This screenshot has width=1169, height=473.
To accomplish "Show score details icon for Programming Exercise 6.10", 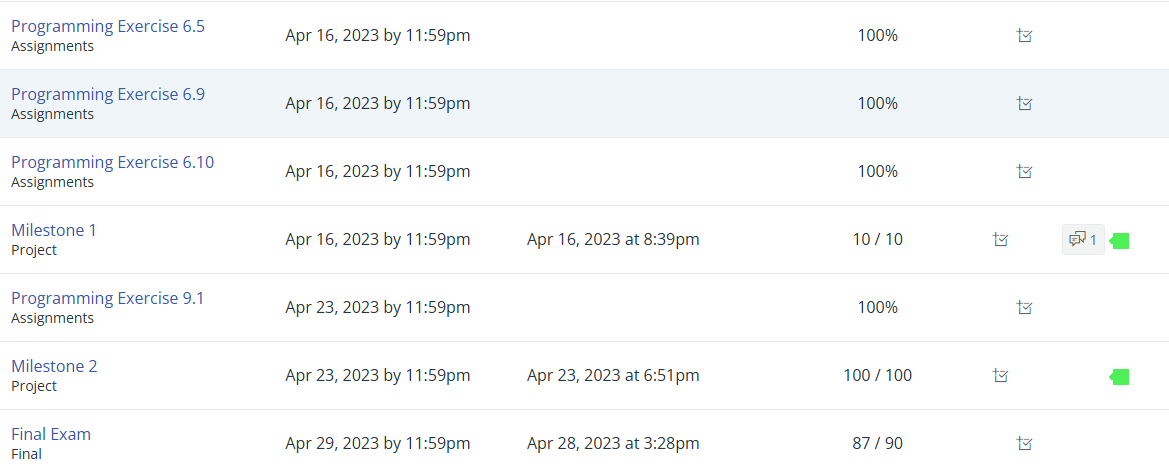I will click(1025, 171).
